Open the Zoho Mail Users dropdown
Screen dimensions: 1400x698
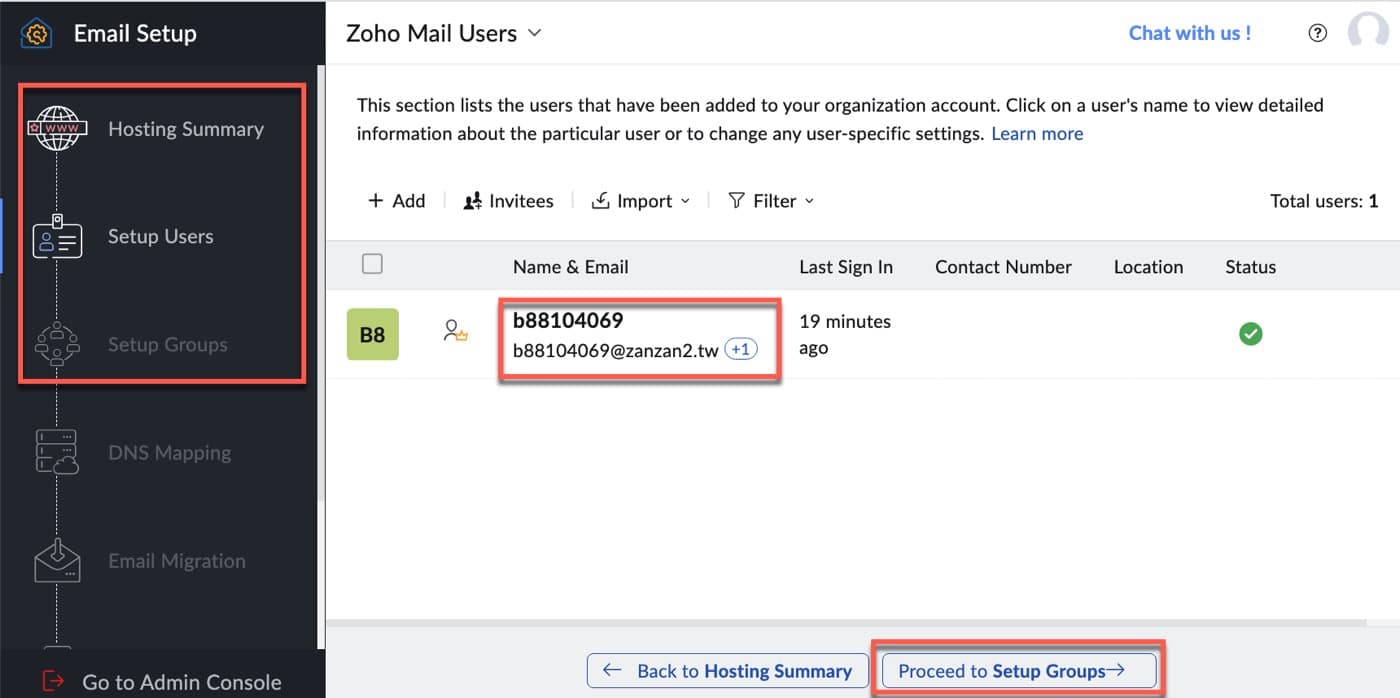pyautogui.click(x=443, y=33)
